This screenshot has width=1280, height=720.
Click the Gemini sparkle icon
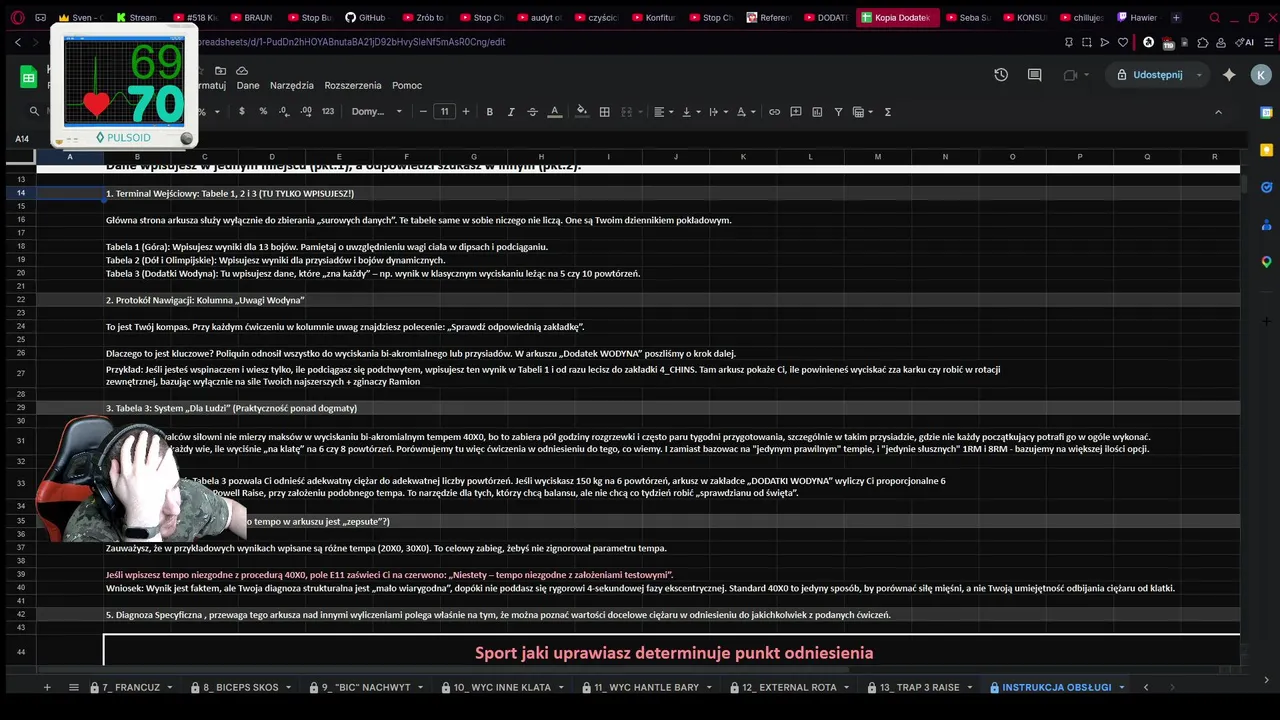(x=1229, y=75)
